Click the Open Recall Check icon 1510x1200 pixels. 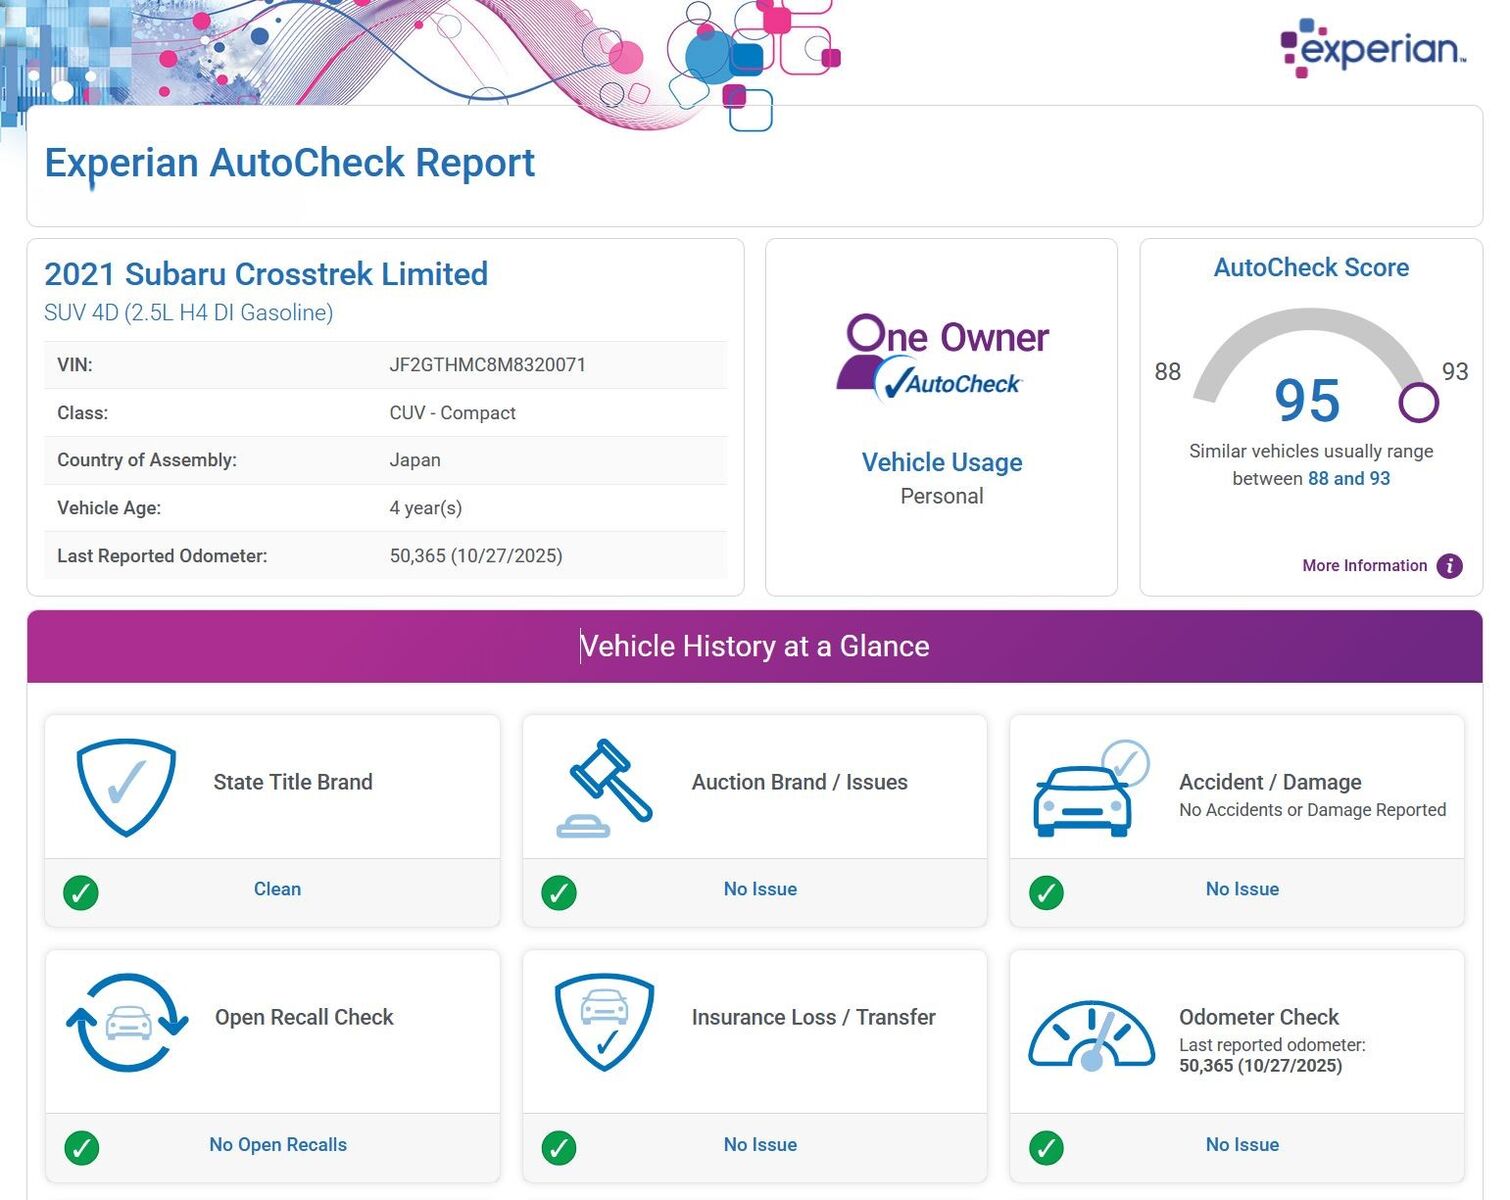[127, 1022]
